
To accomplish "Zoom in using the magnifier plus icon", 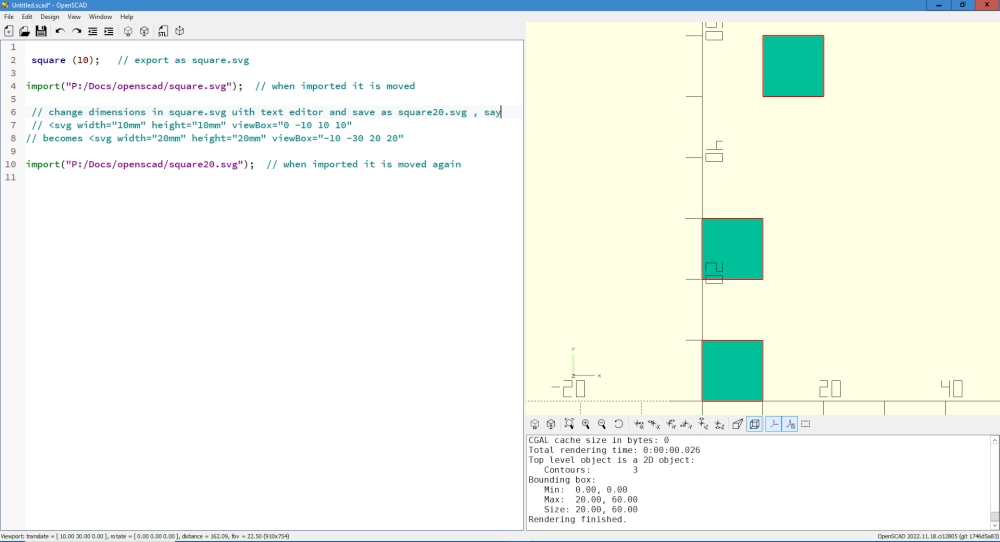I will tap(586, 424).
